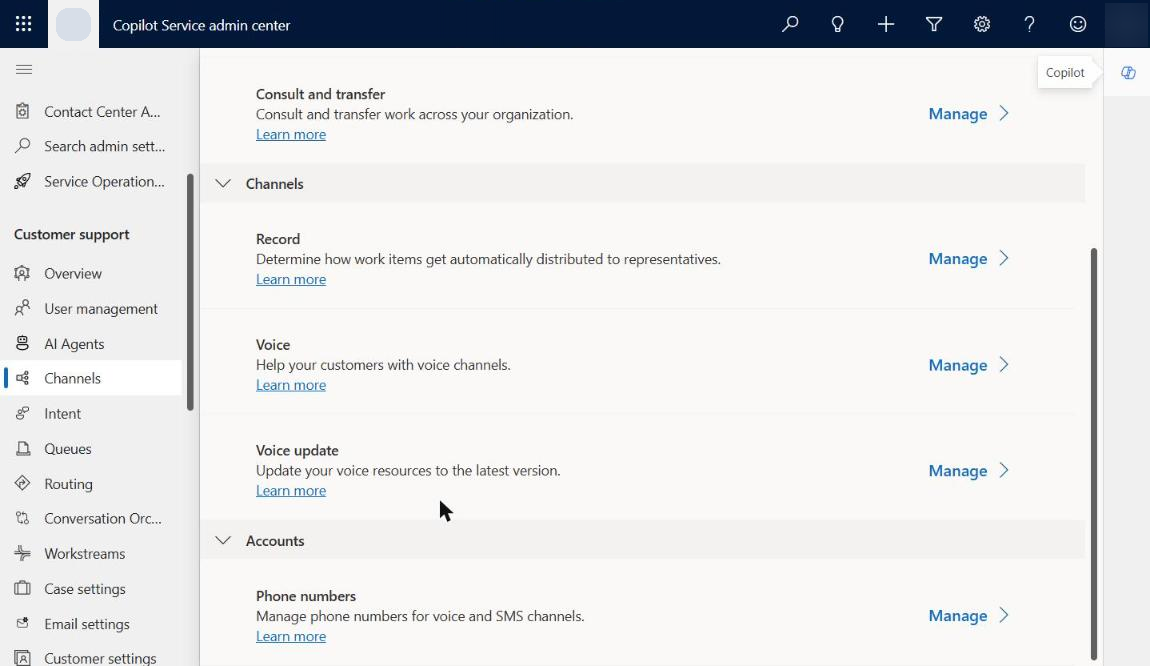Click chevron next to Phone numbers Manage
Viewport: 1150px width, 666px height.
coord(1004,615)
